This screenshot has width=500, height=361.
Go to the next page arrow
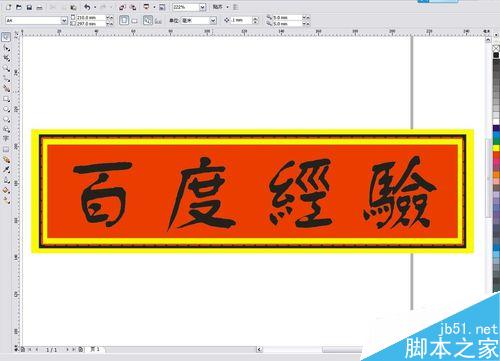click(68, 350)
